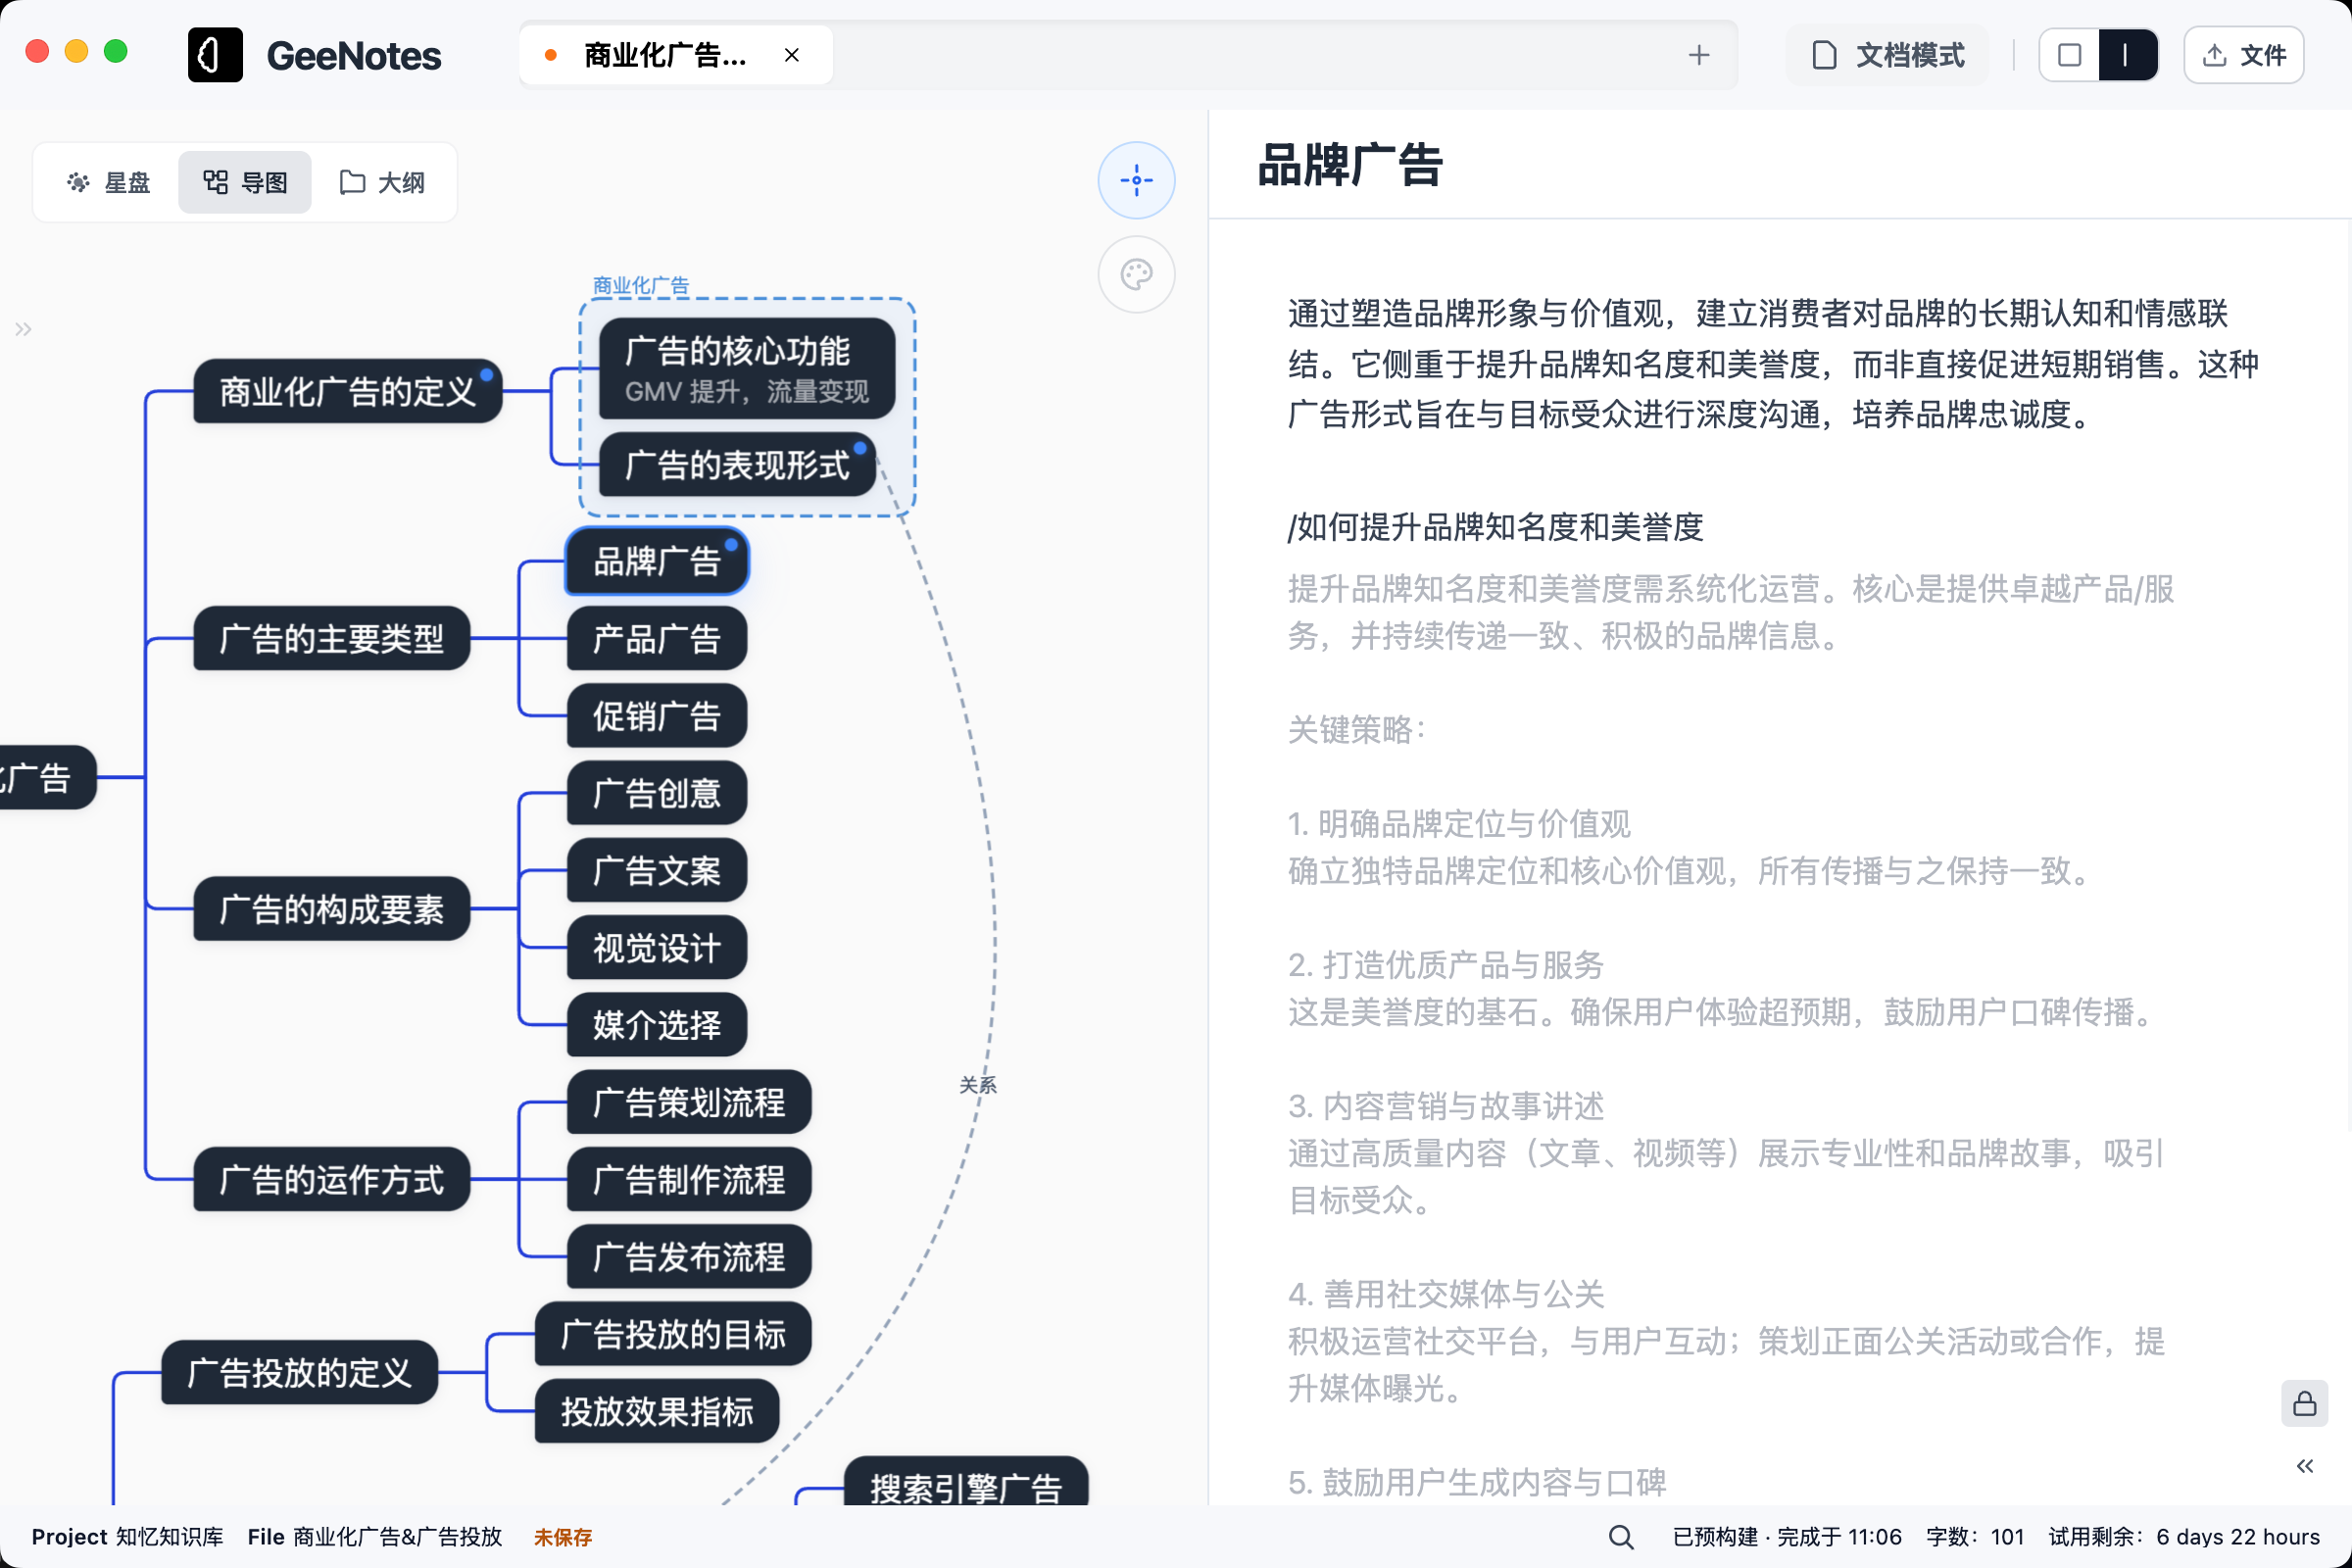Open the 文件 export control
Screen dimensions: 2352x1568
[2243, 55]
